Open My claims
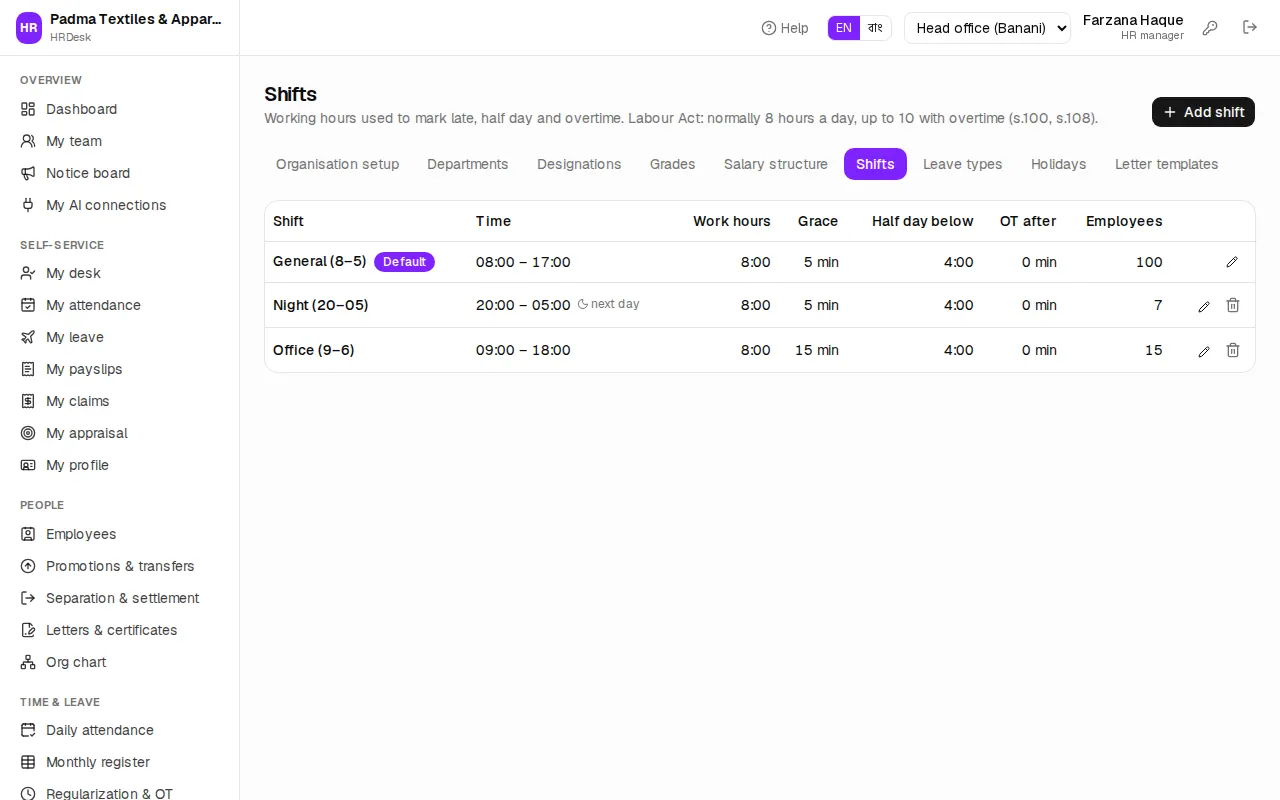 pos(120,401)
